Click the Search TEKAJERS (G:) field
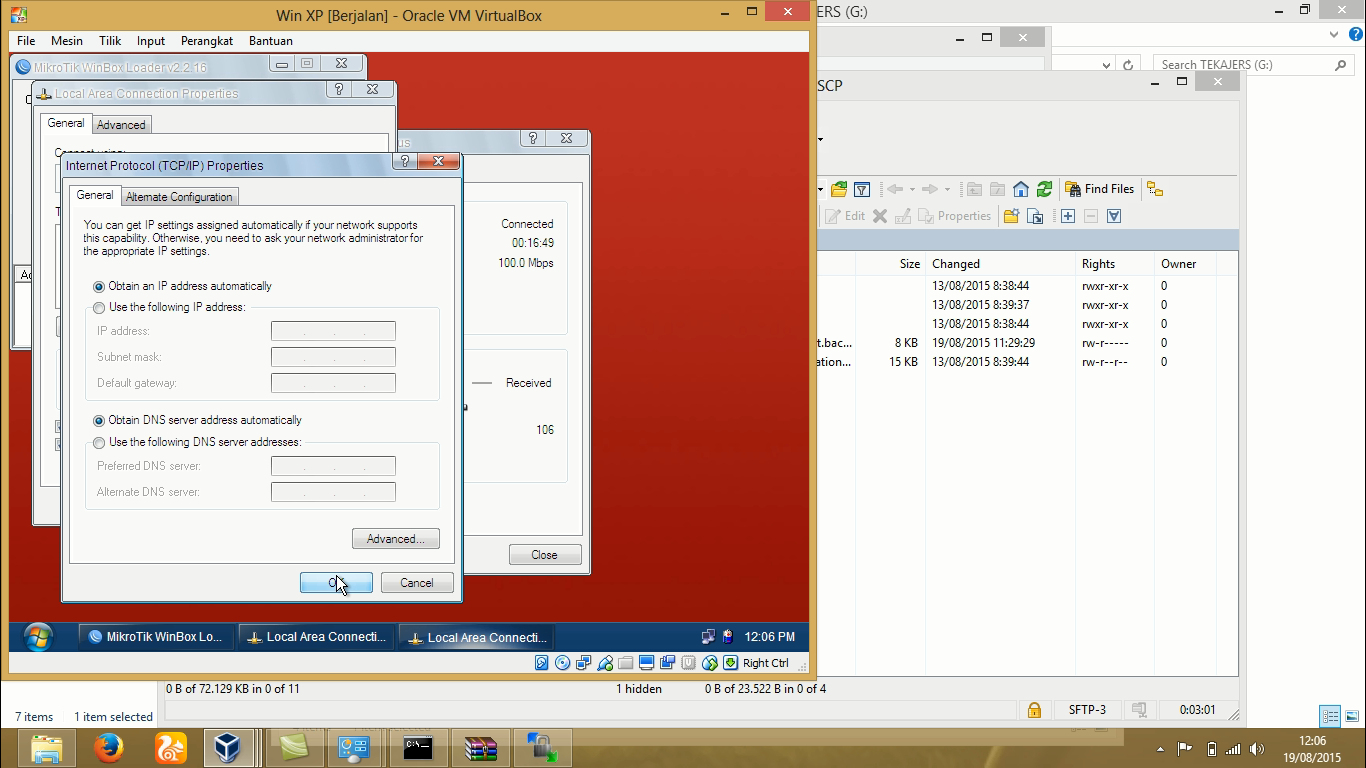The image size is (1366, 768). (x=1255, y=65)
